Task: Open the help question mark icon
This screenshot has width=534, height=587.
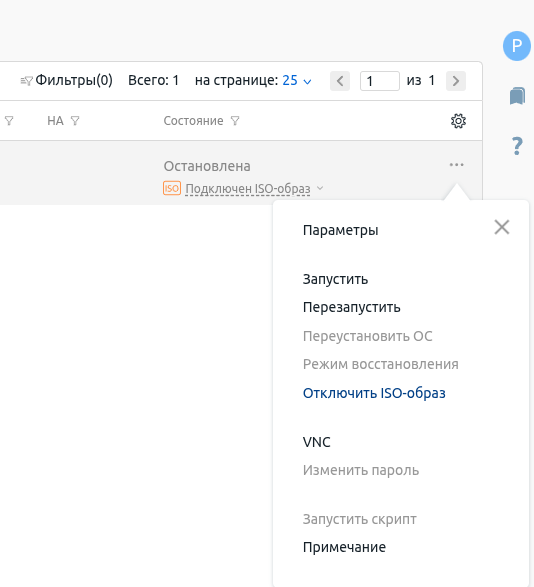Action: point(517,146)
